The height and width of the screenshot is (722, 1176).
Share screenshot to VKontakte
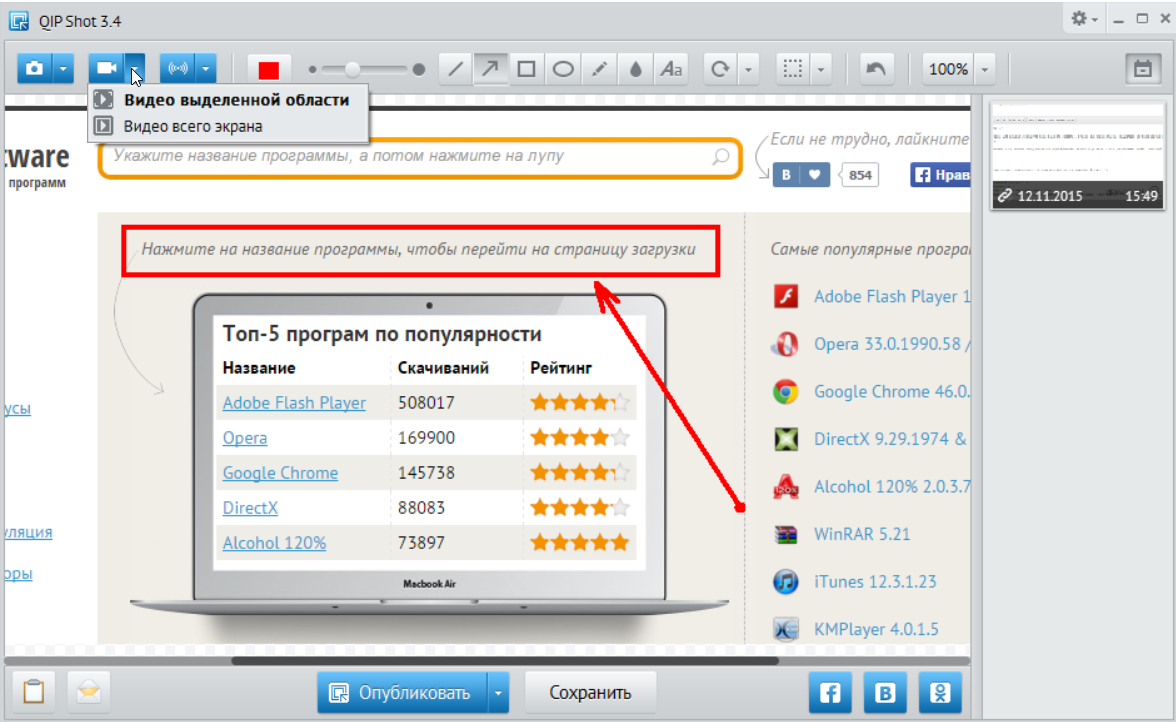point(885,692)
